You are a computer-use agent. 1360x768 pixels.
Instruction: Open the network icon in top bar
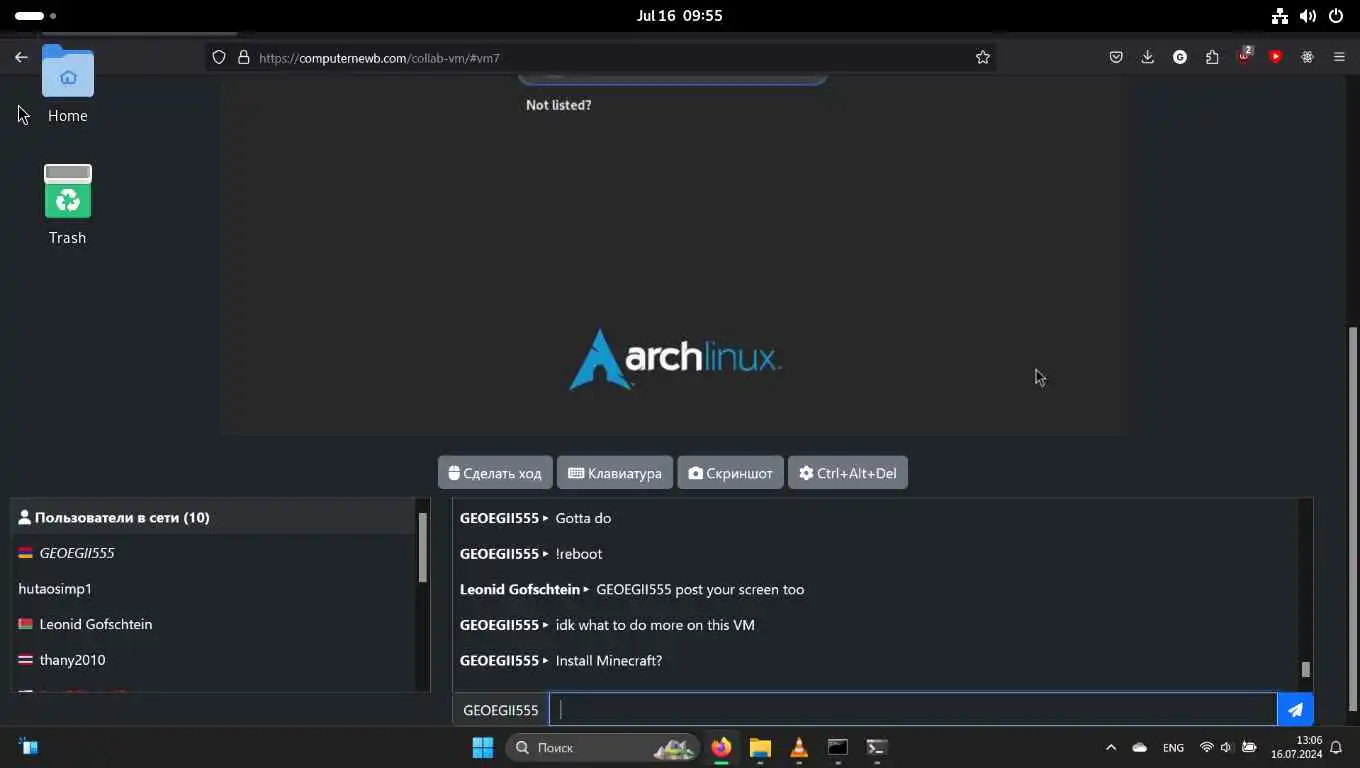(1280, 16)
